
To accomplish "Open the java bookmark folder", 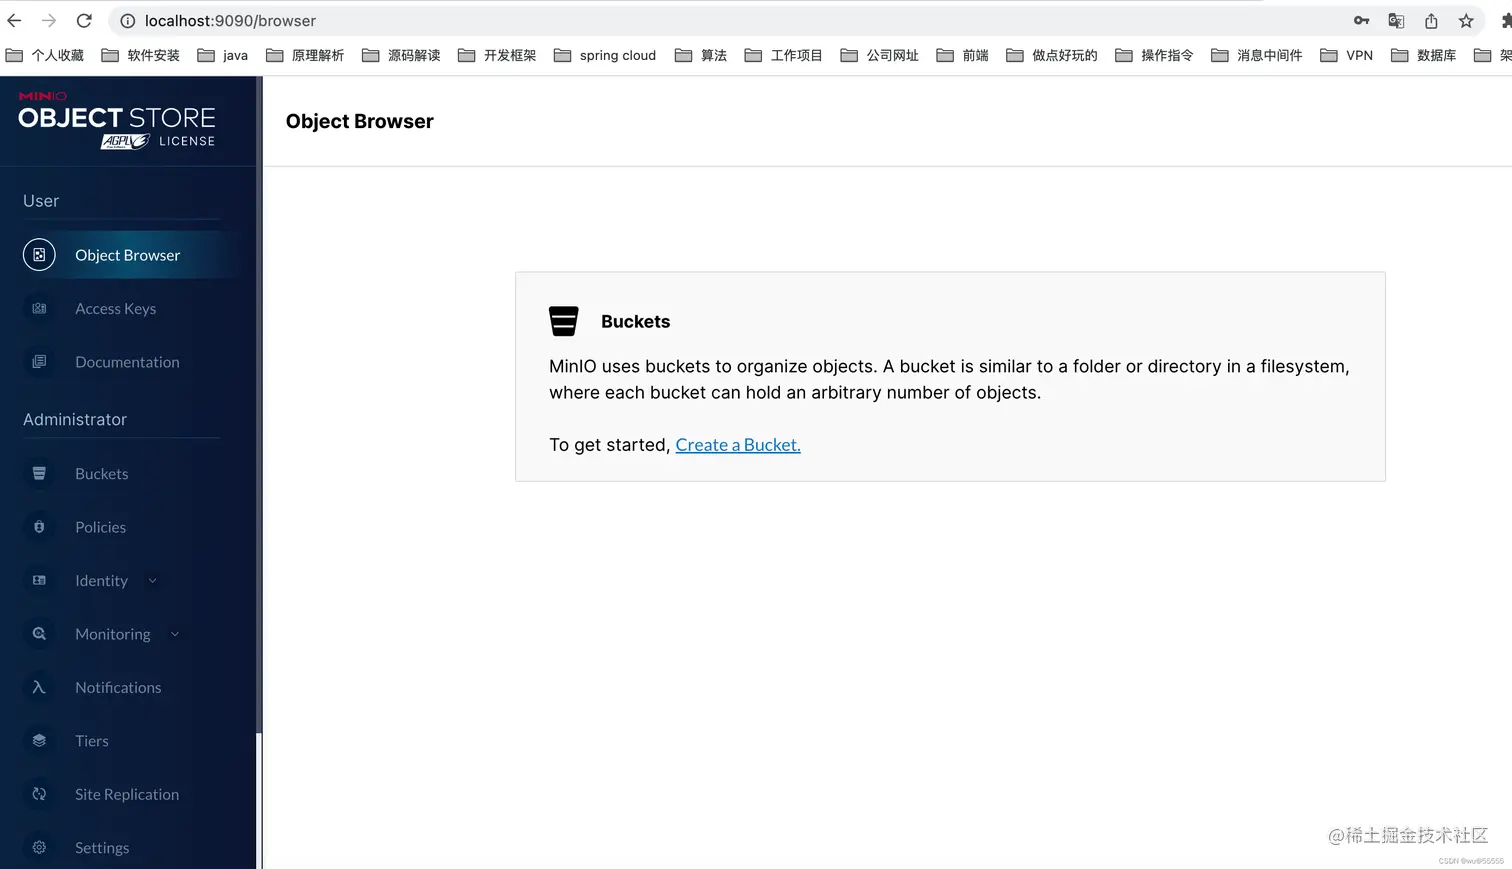I will (x=223, y=55).
